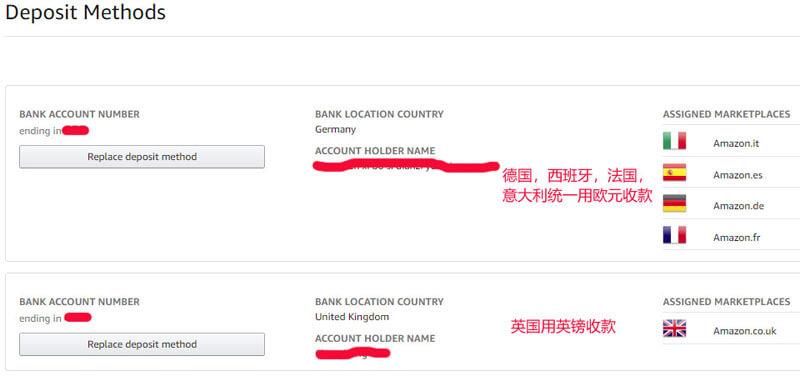800x381 pixels.
Task: Click the France flag icon
Action: coord(674,235)
